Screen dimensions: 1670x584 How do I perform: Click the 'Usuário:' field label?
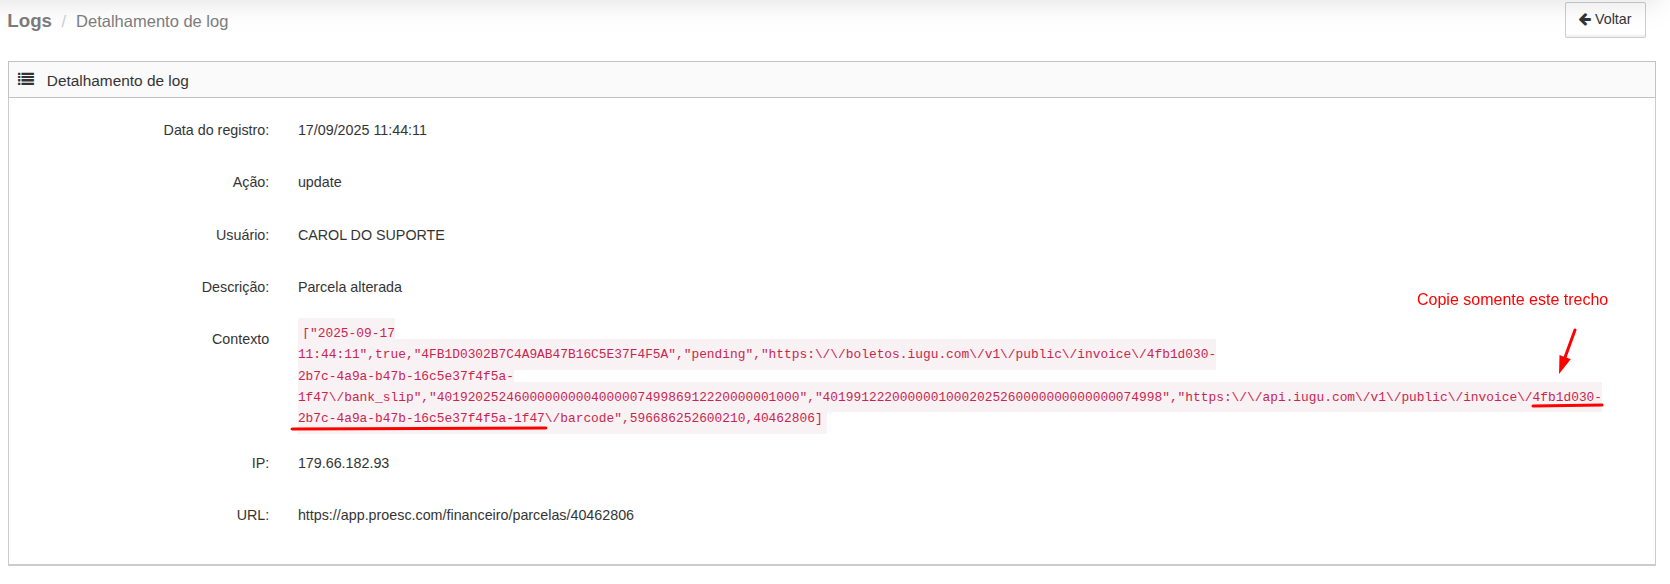click(x=242, y=235)
